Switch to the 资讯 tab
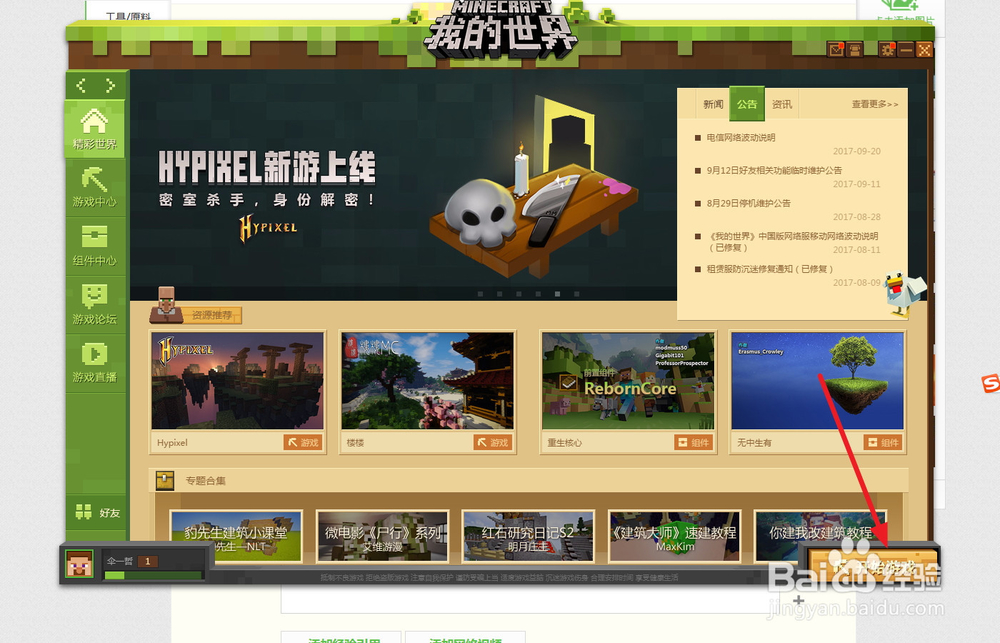The height and width of the screenshot is (643, 1000). tap(782, 104)
